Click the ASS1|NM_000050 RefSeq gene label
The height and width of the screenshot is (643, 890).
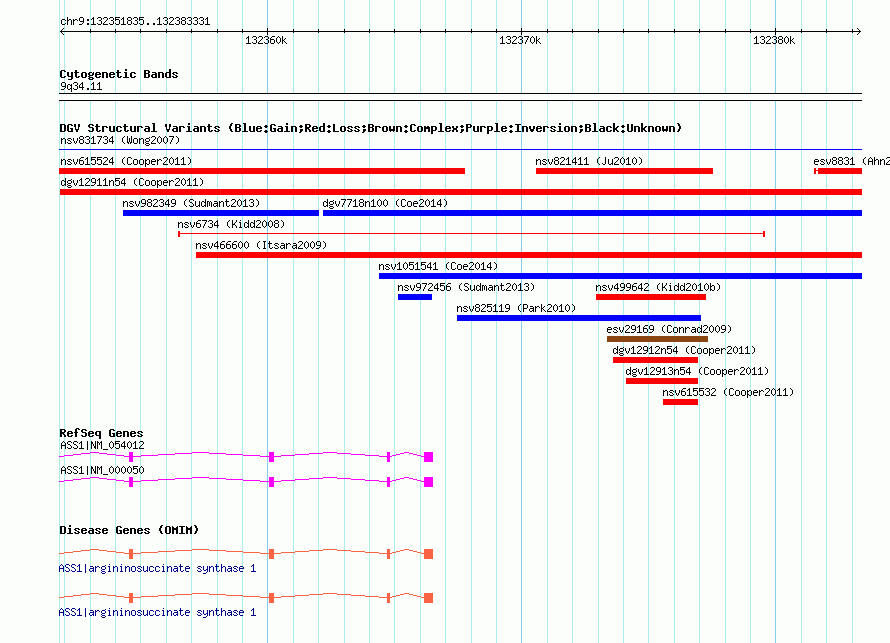pos(102,470)
